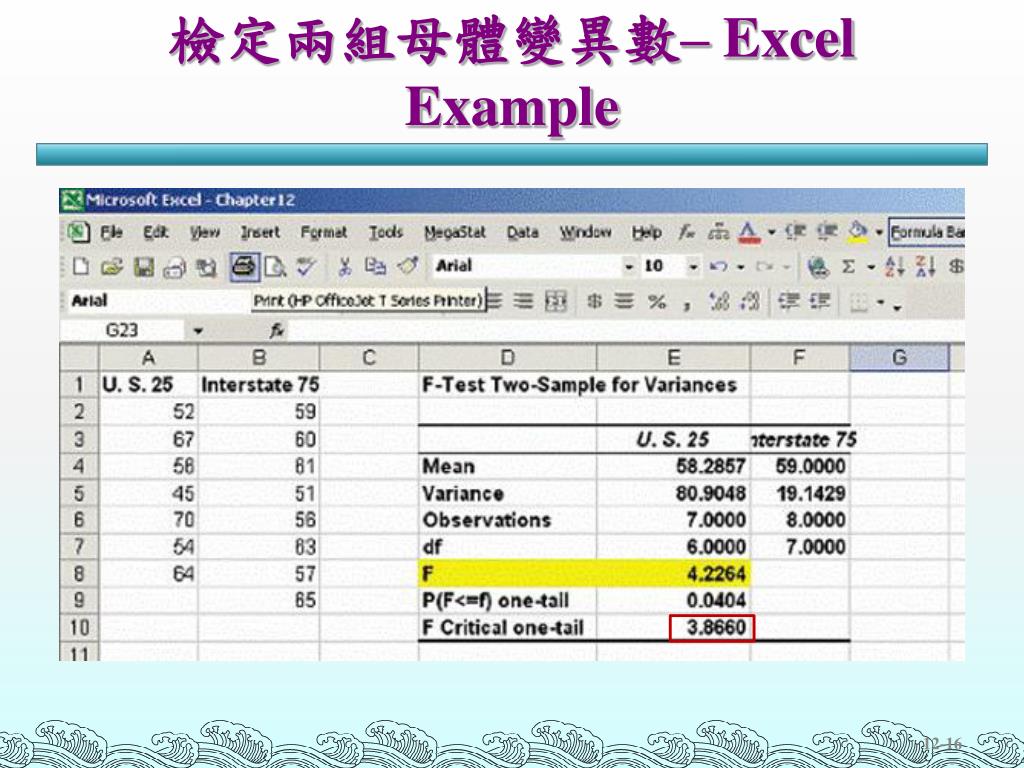Select column E header
The image size is (1024, 768).
[673, 358]
